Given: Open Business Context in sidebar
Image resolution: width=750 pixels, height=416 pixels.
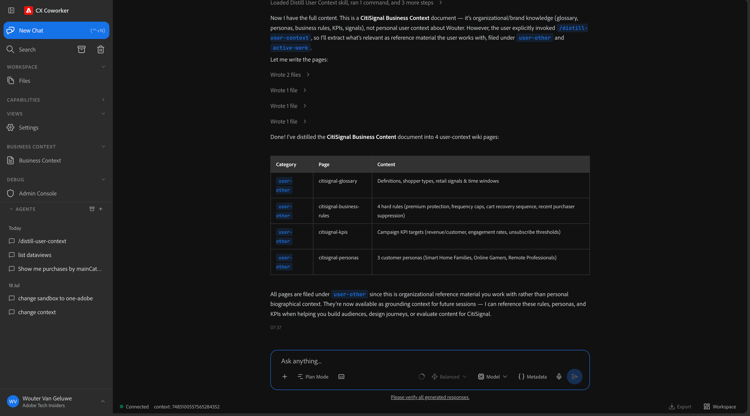Looking at the screenshot, I should 40,161.
